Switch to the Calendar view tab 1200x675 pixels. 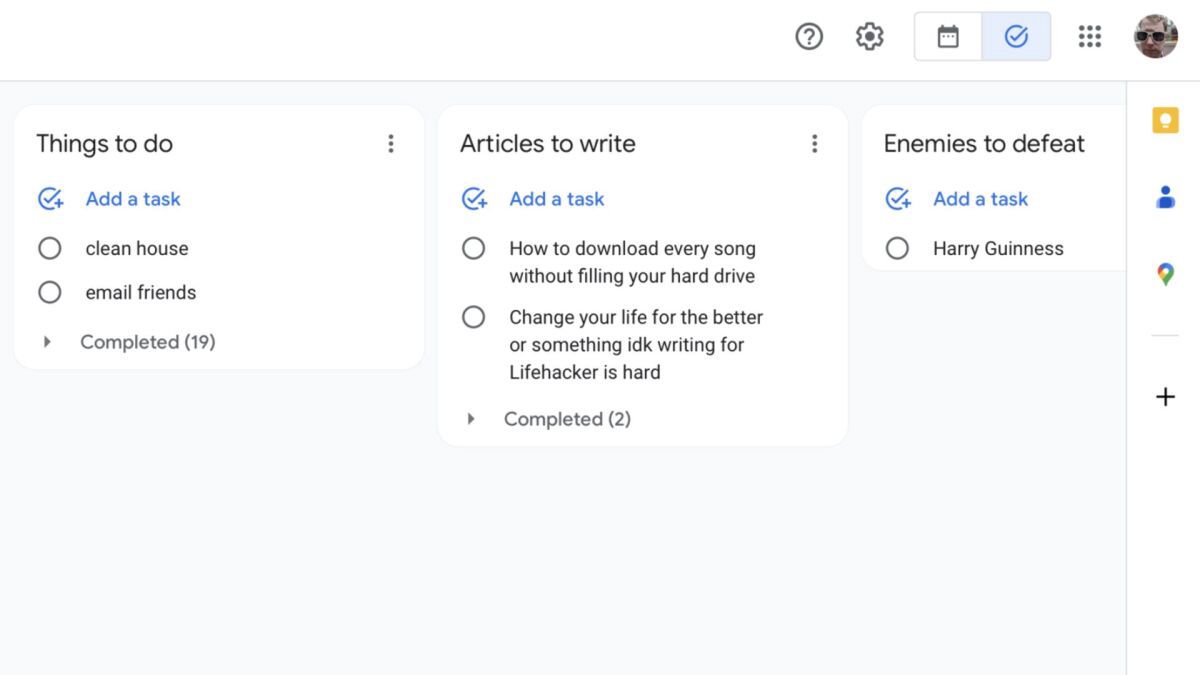click(948, 37)
